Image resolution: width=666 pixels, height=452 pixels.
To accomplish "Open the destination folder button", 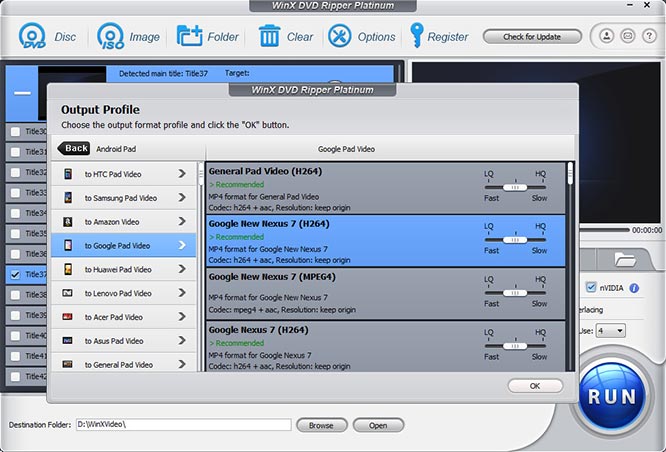I will [x=378, y=425].
